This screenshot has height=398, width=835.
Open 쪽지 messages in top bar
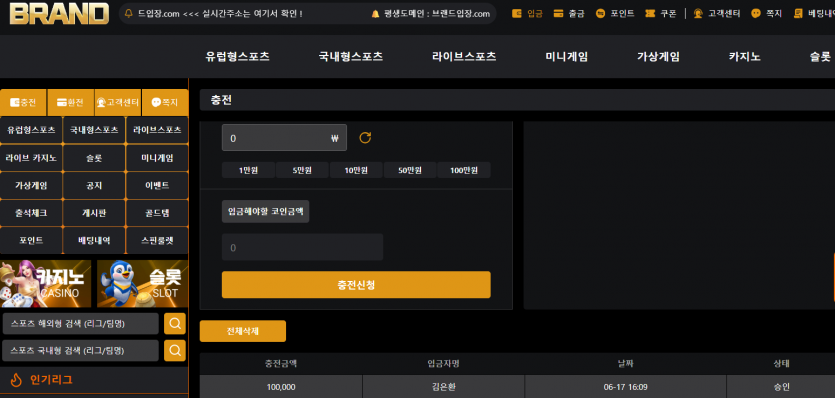click(x=766, y=14)
